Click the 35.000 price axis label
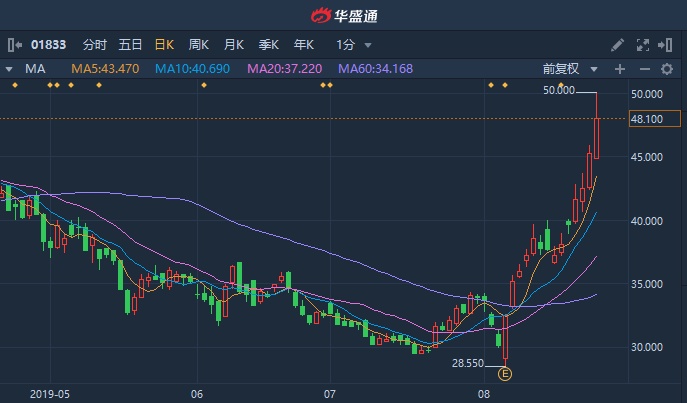Image resolution: width=687 pixels, height=403 pixels. 647,284
